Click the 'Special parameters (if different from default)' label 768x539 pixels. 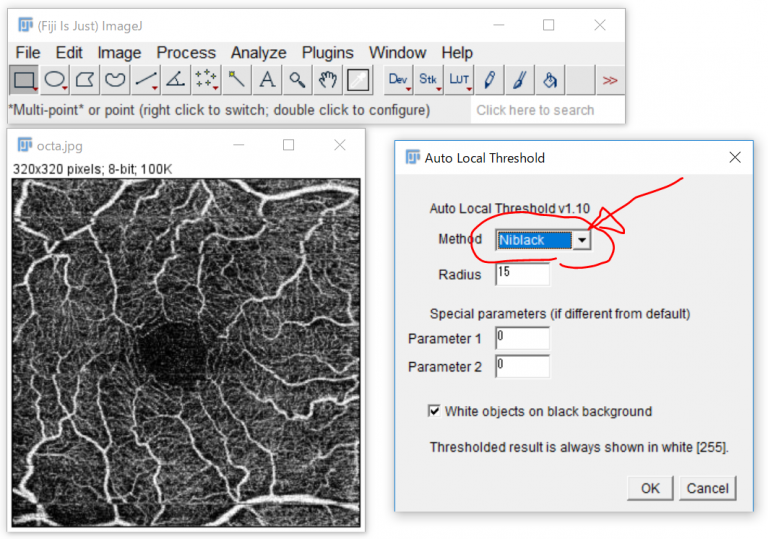560,314
